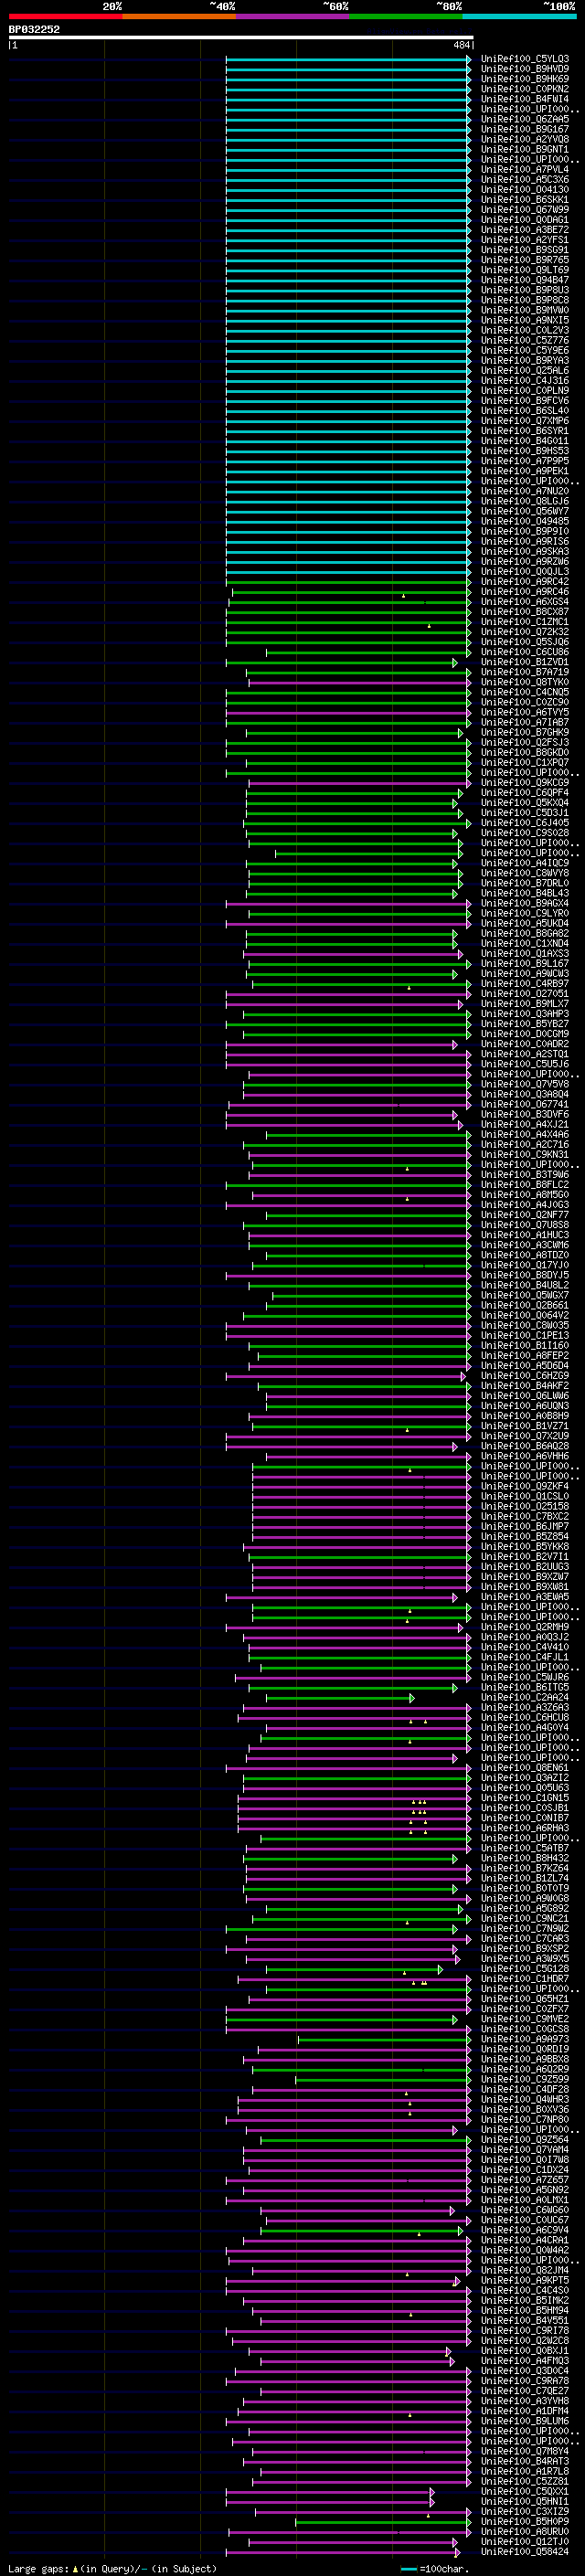Click the =100char. scale legend
585x2576 pixels.
coord(435,2569)
